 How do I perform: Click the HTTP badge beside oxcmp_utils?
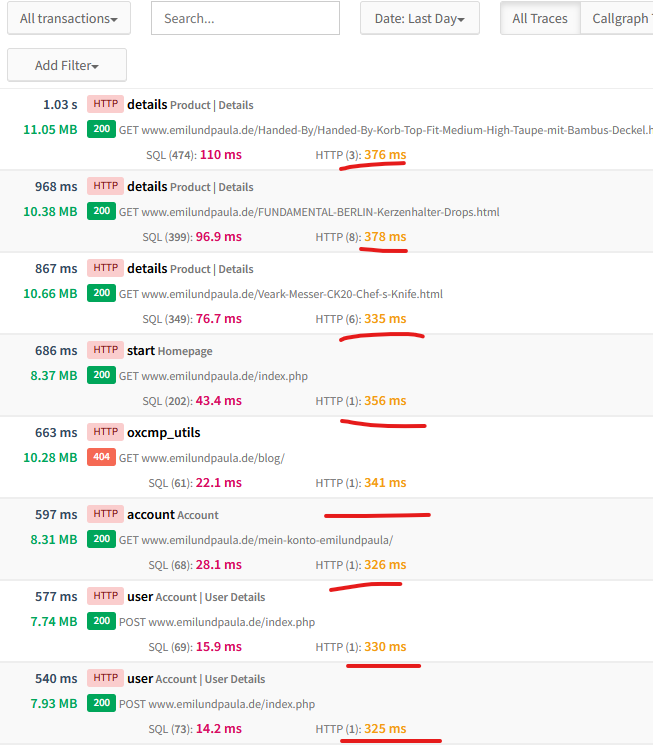coord(105,432)
